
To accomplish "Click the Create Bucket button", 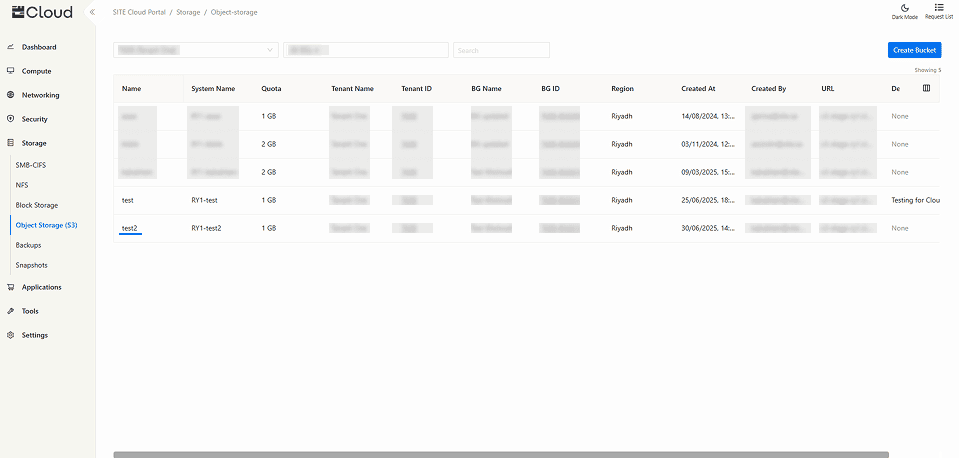I will click(914, 50).
